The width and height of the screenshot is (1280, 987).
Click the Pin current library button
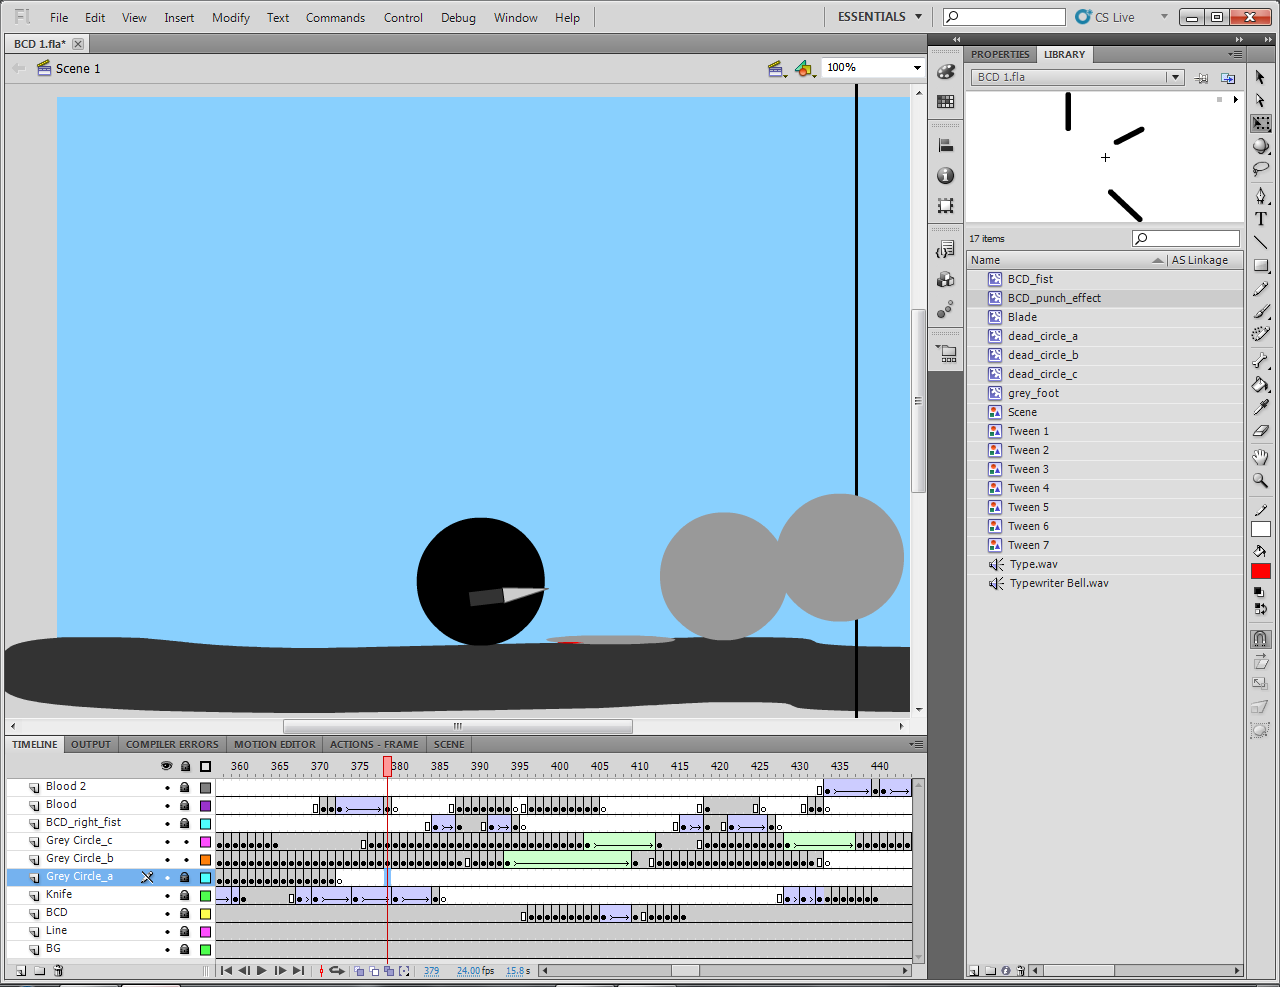click(1202, 77)
